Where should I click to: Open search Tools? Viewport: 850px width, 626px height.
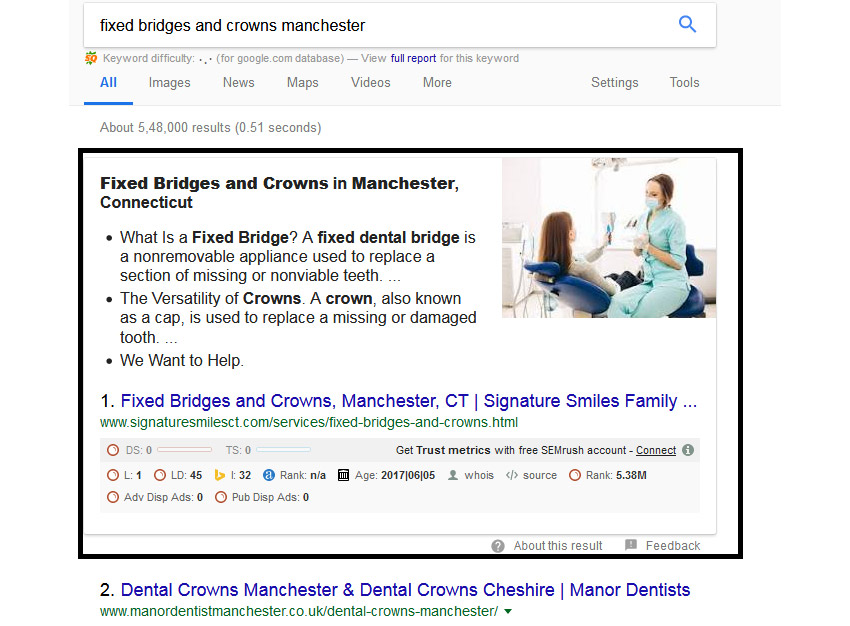(684, 82)
